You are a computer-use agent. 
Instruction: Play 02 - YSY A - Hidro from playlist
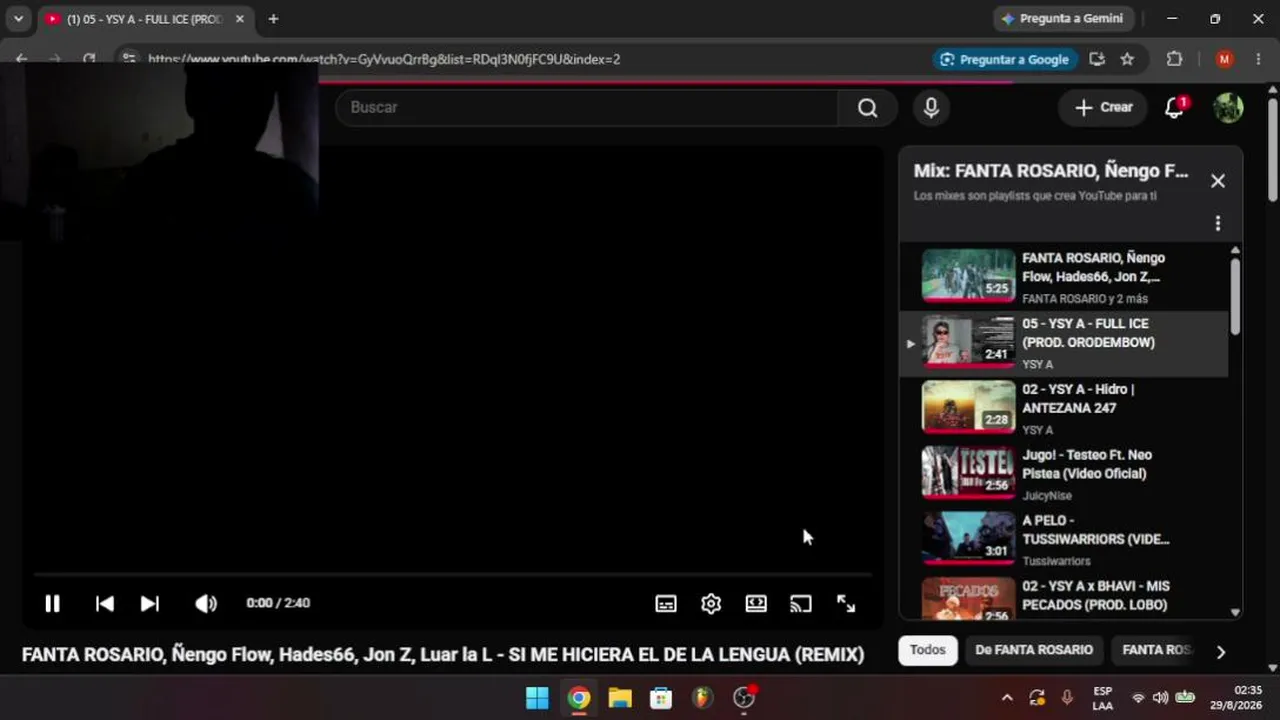click(x=1064, y=408)
